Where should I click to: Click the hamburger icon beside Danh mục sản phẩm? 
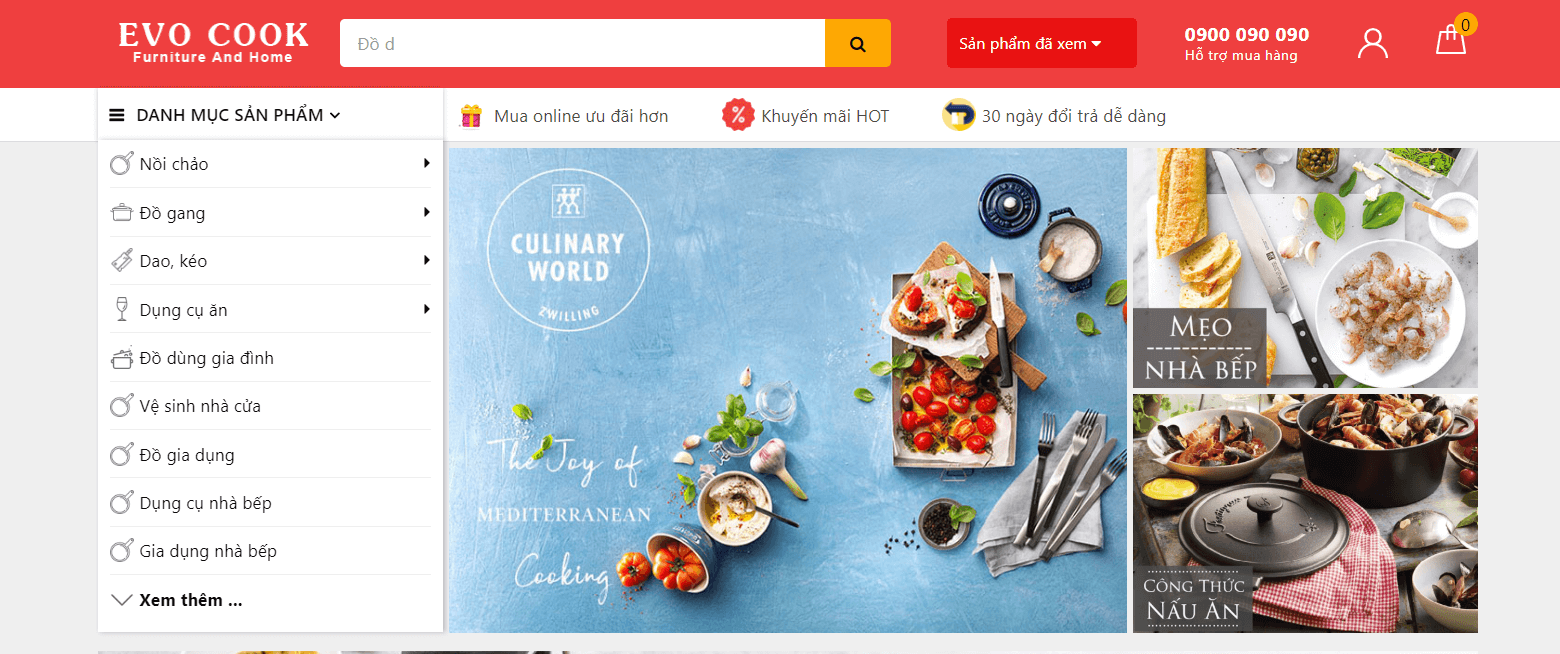point(117,115)
